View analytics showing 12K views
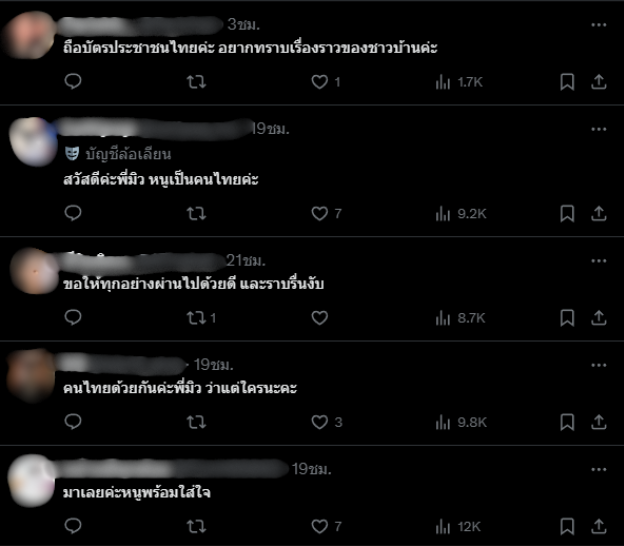624x546 pixels. [458, 526]
